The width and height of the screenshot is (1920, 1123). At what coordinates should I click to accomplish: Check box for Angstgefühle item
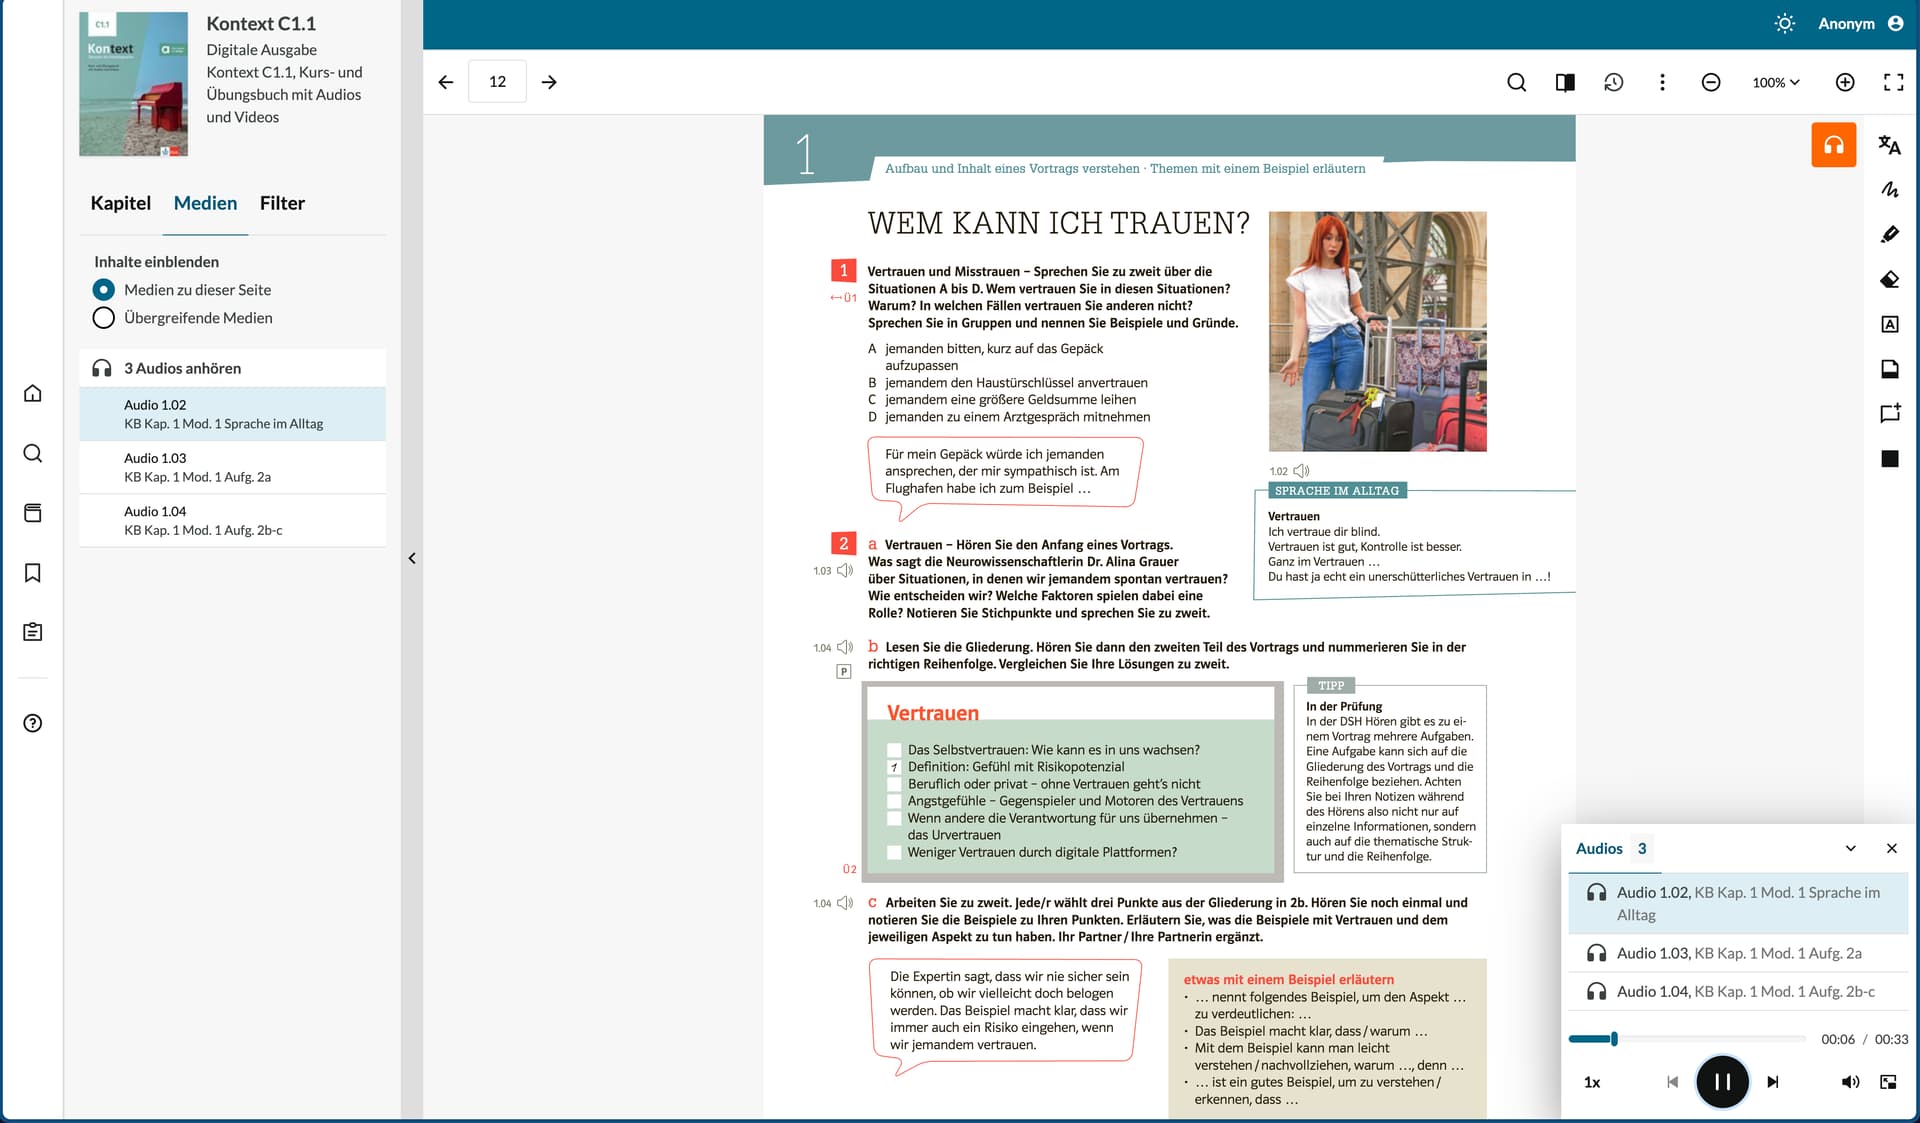point(894,801)
